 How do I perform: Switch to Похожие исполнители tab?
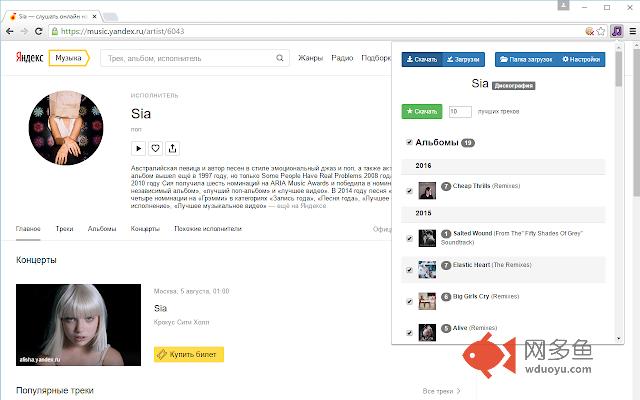(208, 229)
